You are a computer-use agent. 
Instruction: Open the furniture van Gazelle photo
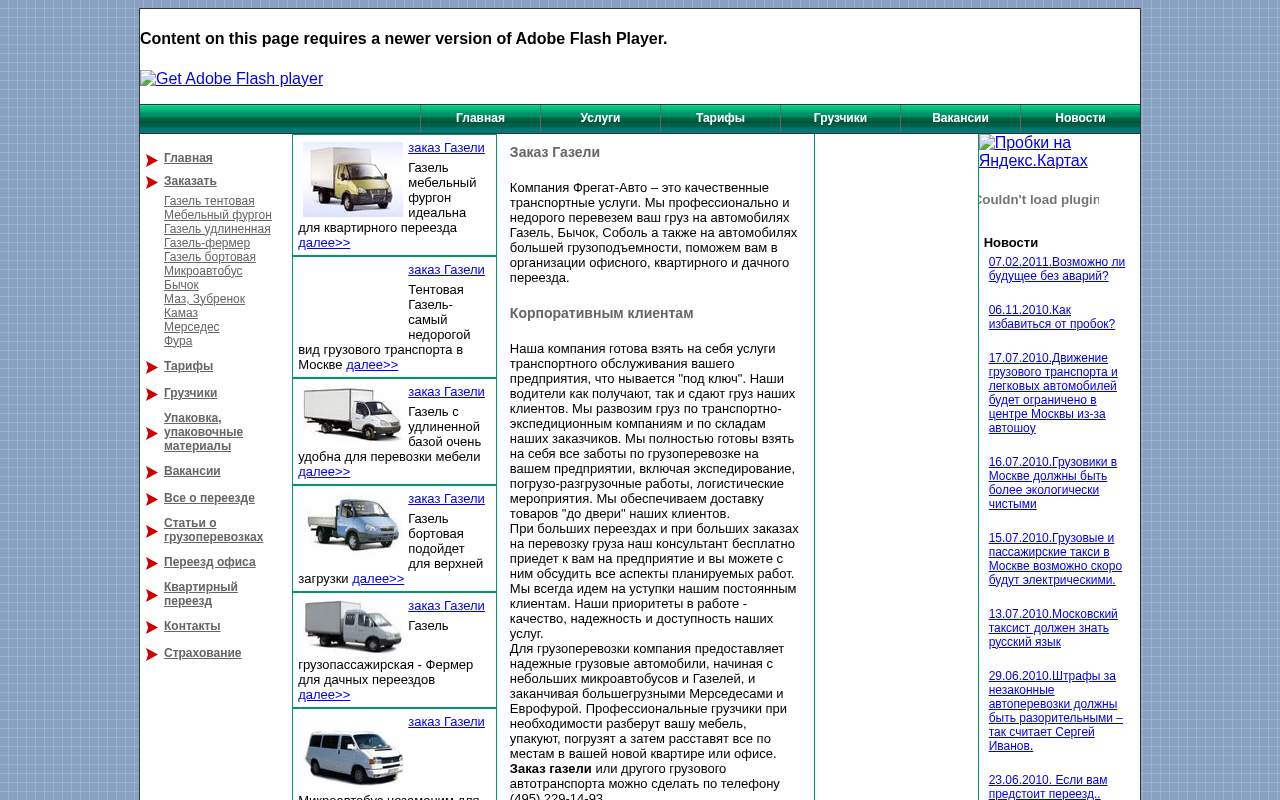pyautogui.click(x=353, y=180)
